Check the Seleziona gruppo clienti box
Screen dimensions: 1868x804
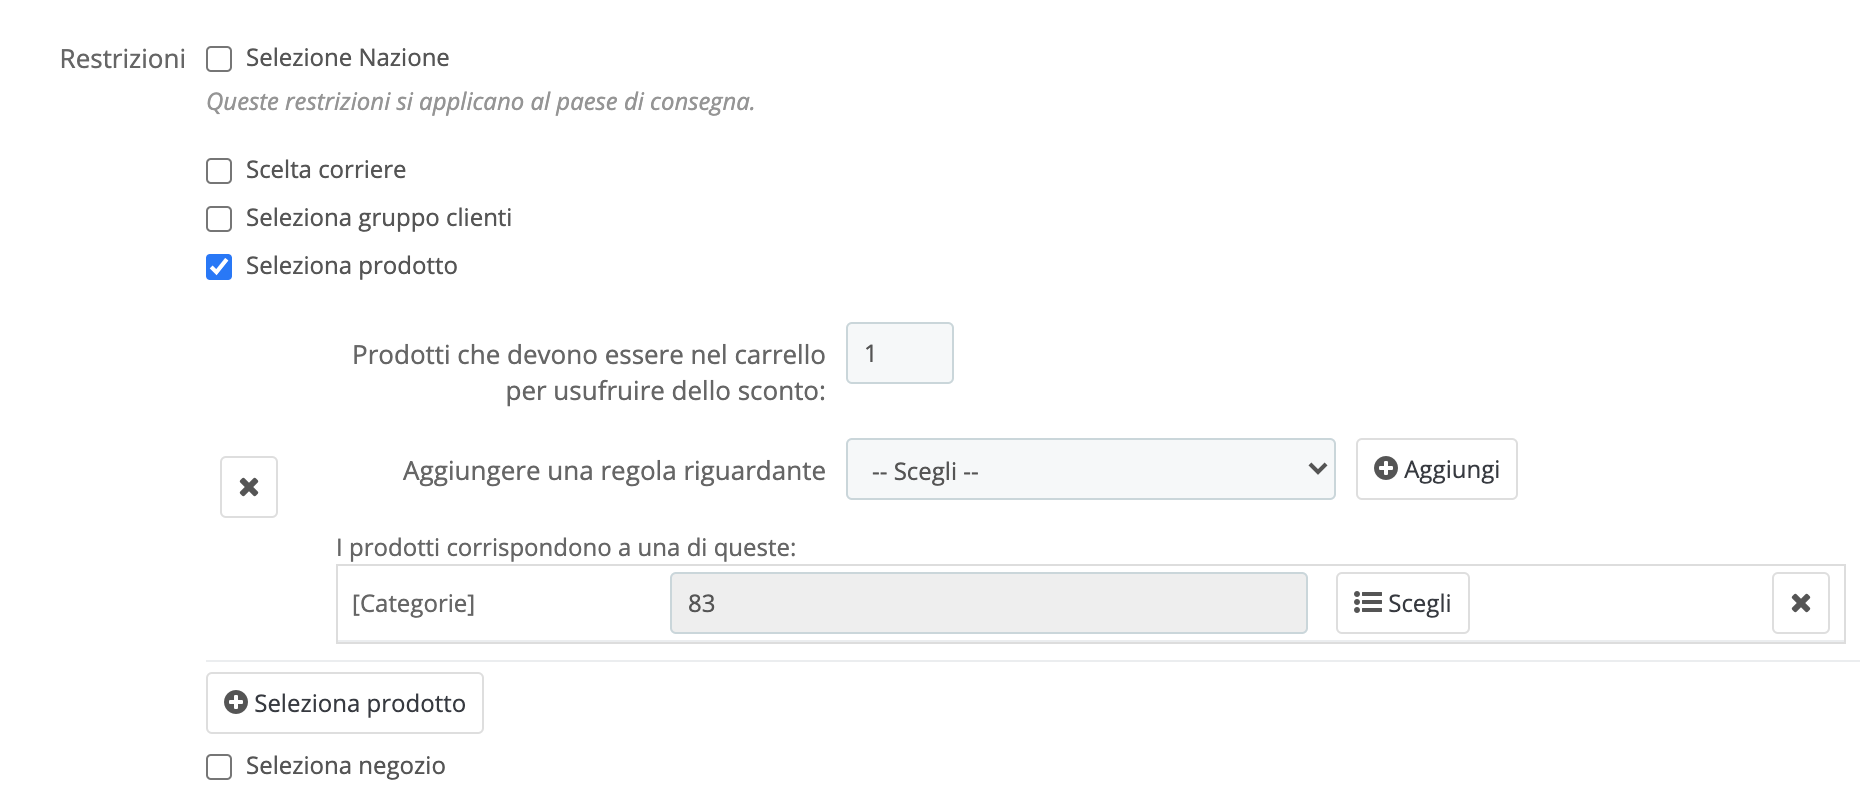(x=219, y=219)
